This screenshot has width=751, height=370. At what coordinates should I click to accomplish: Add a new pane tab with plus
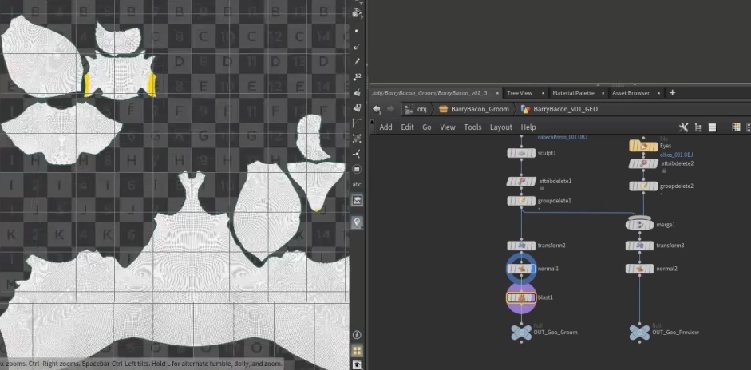tap(672, 93)
